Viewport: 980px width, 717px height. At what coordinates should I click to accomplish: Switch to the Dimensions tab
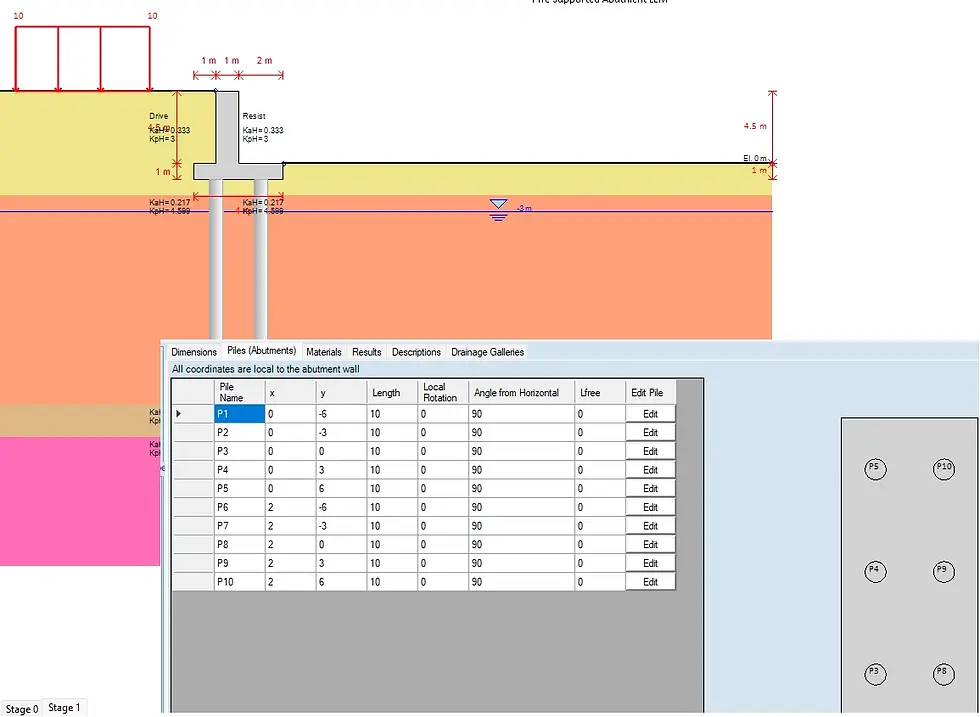[194, 352]
